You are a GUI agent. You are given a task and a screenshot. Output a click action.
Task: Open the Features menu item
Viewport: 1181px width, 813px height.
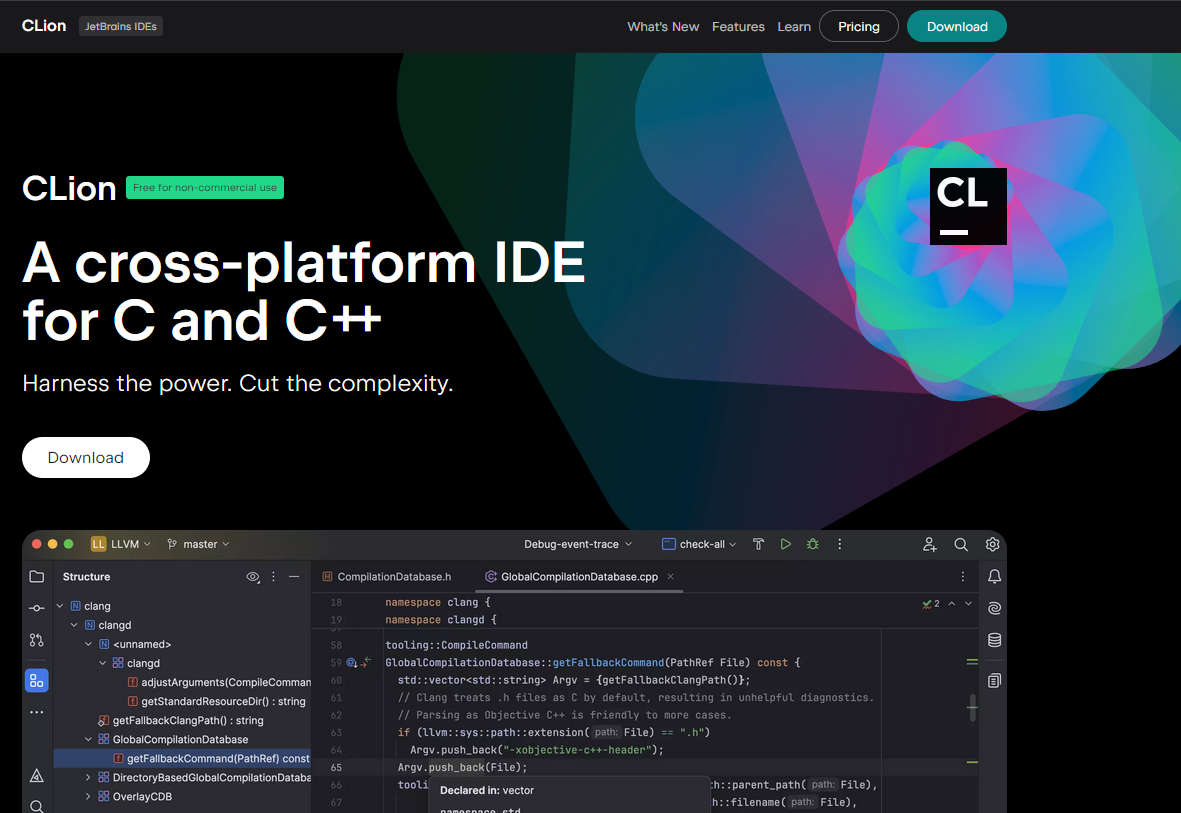click(738, 26)
